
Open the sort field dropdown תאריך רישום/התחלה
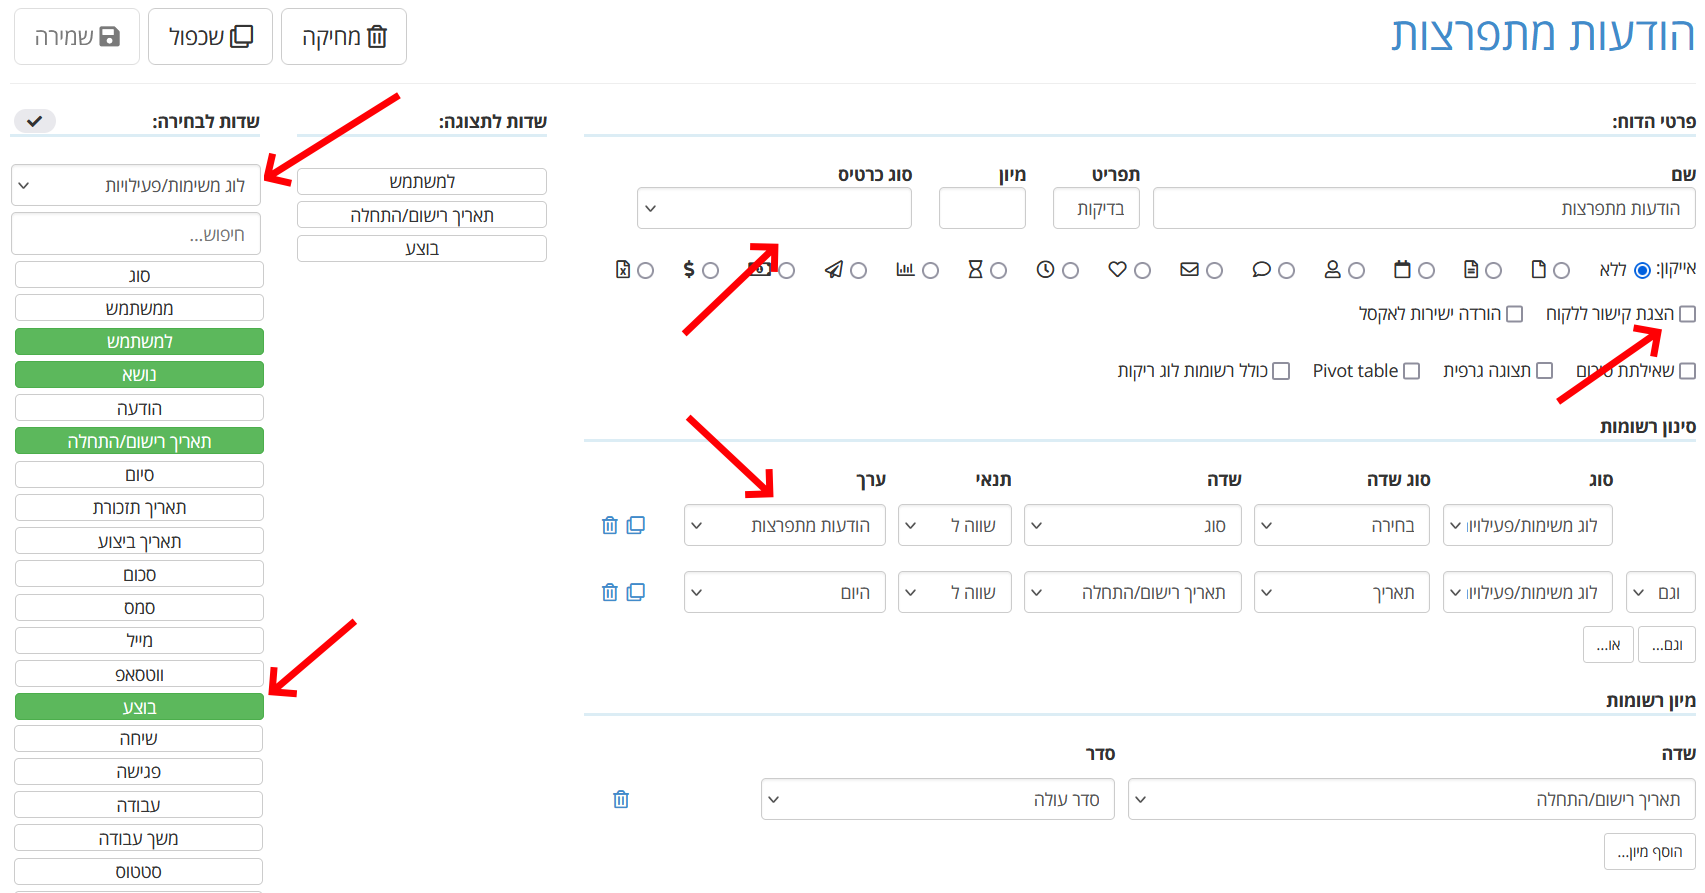click(1412, 799)
